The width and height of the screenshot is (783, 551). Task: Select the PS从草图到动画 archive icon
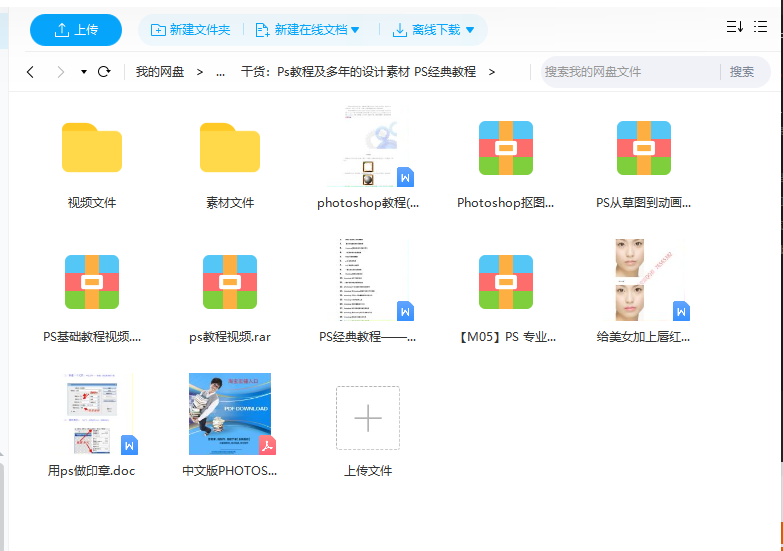coord(644,148)
